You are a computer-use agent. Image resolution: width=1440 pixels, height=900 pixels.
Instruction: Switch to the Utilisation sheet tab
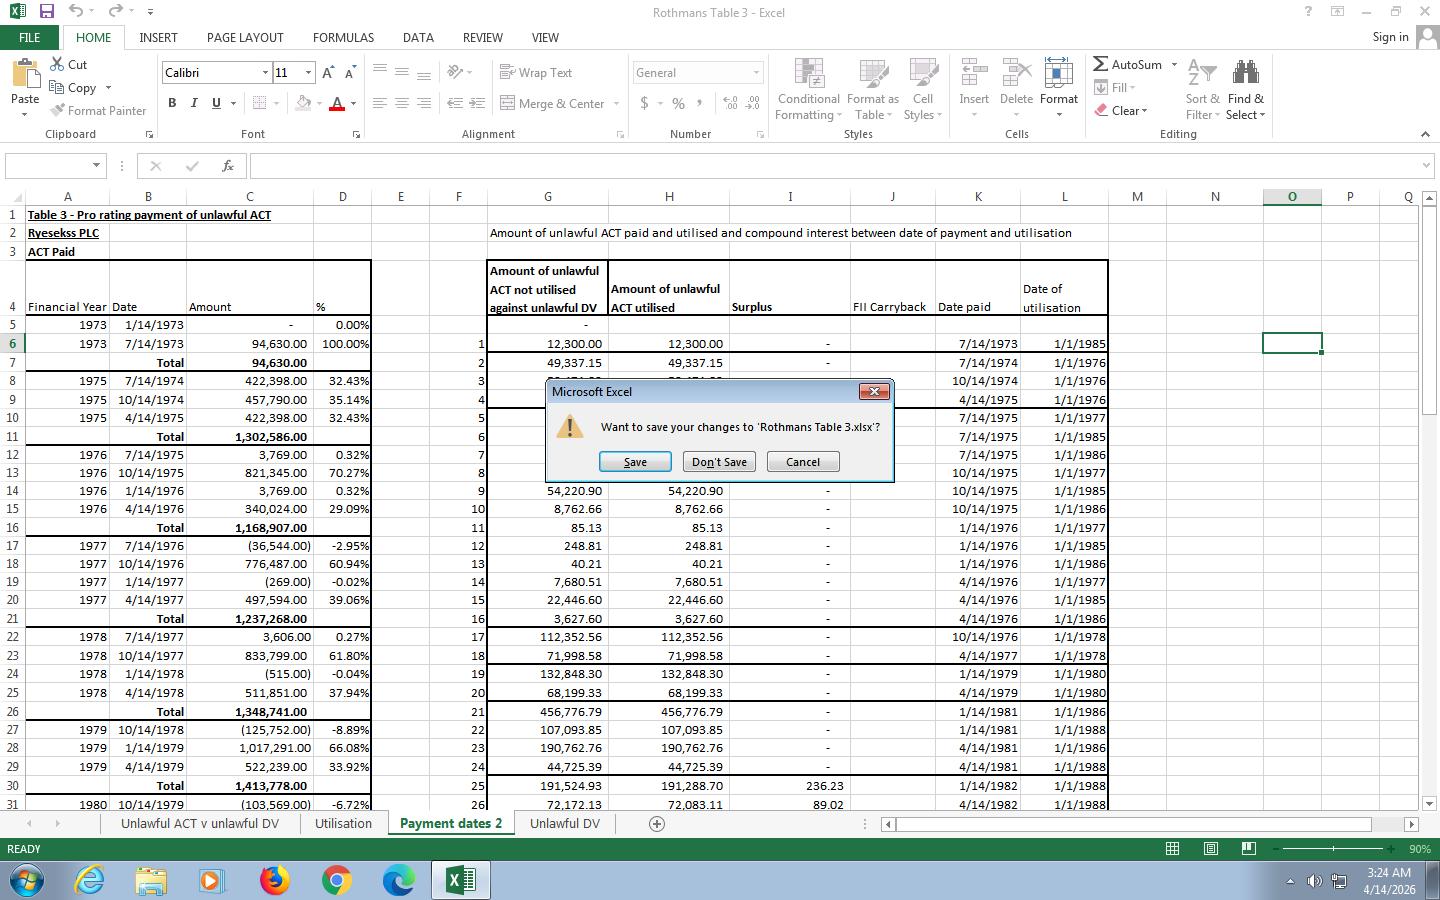tap(343, 824)
